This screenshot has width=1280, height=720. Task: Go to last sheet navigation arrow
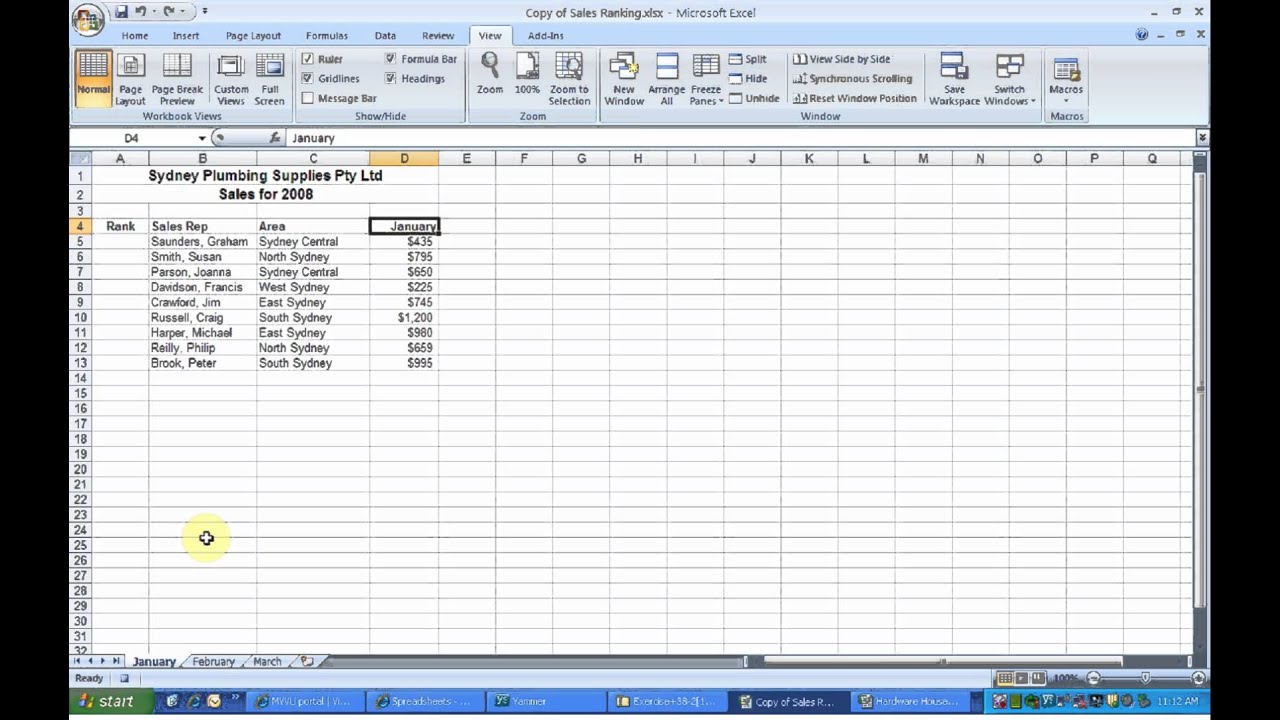(x=116, y=661)
